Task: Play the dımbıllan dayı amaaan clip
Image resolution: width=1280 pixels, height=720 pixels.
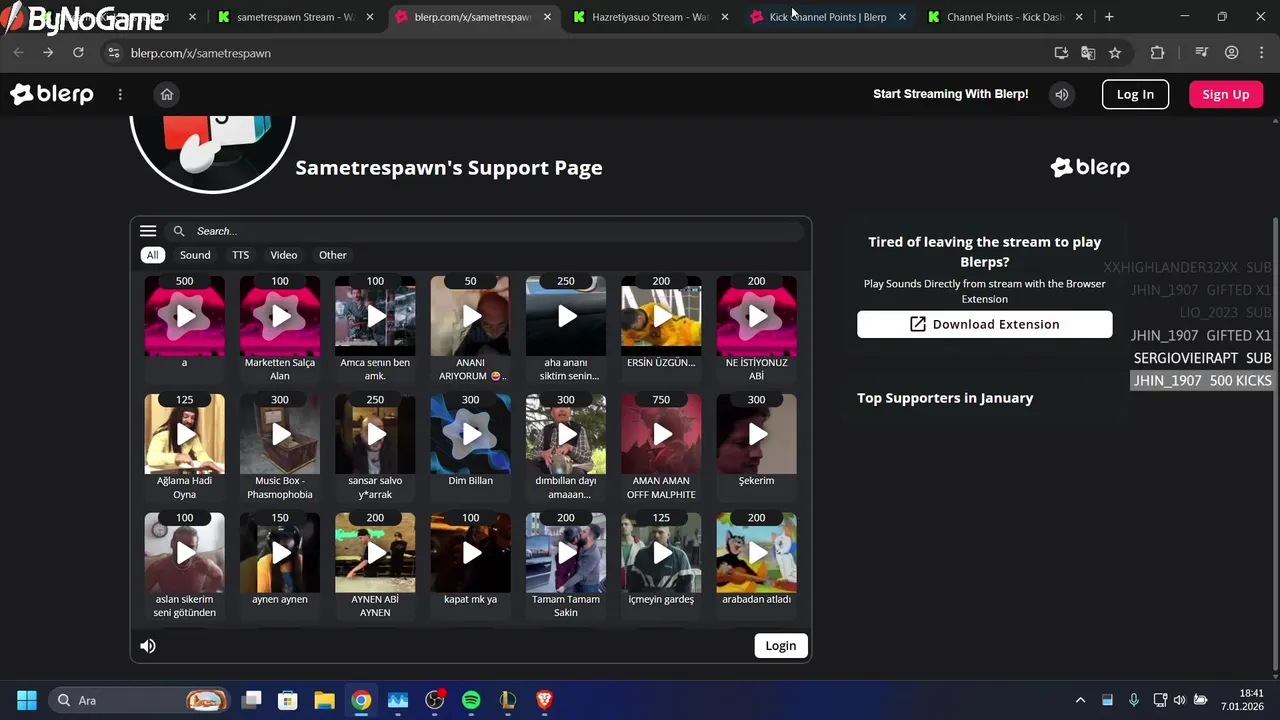Action: 566,434
